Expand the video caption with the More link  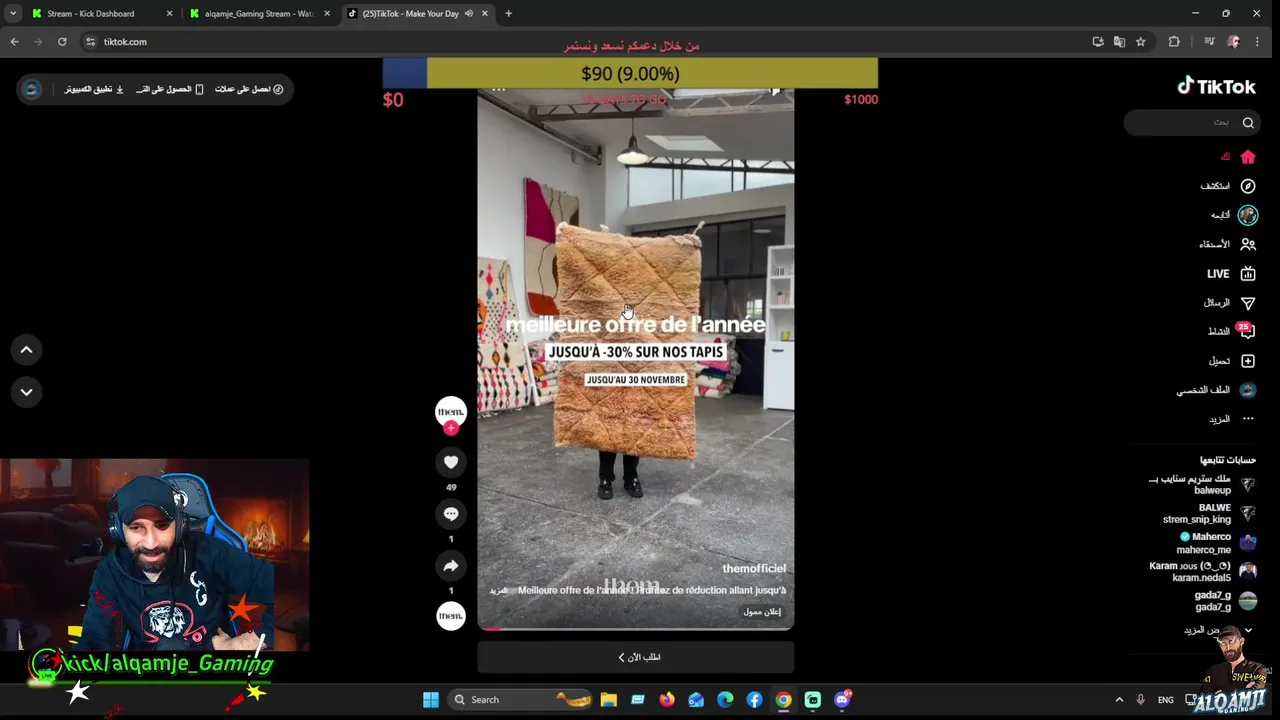click(x=498, y=591)
